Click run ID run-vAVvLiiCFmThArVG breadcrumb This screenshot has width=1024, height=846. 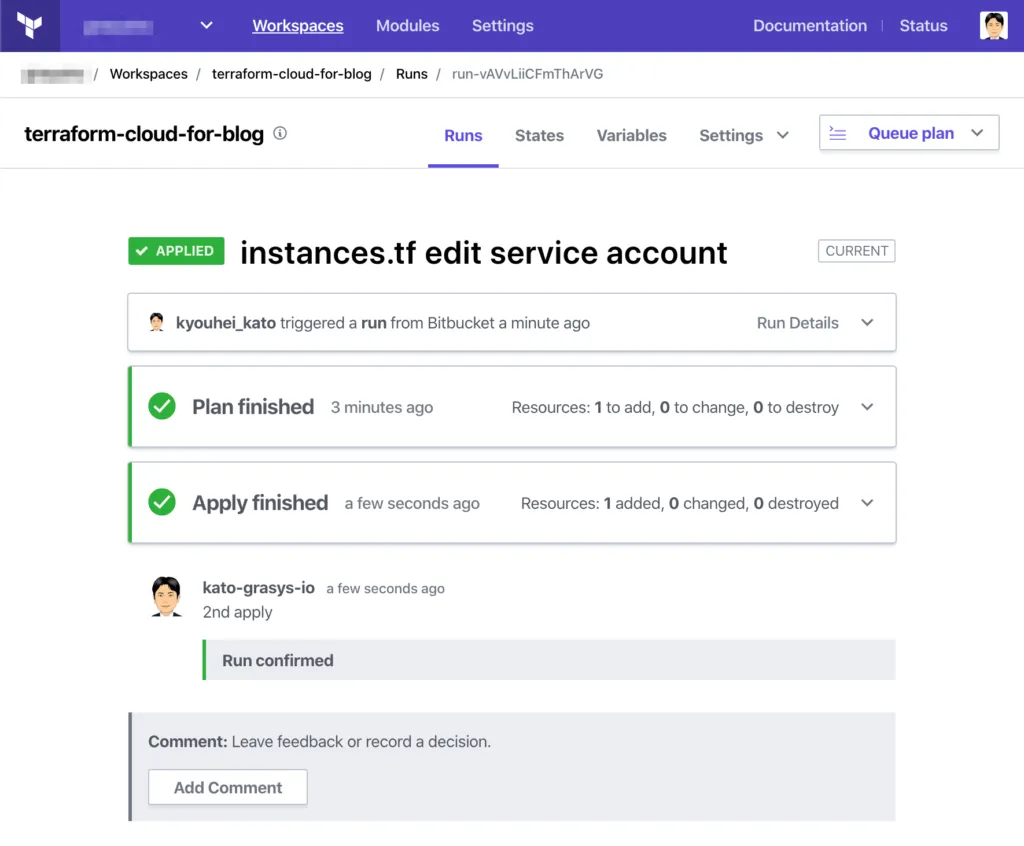[x=528, y=74]
